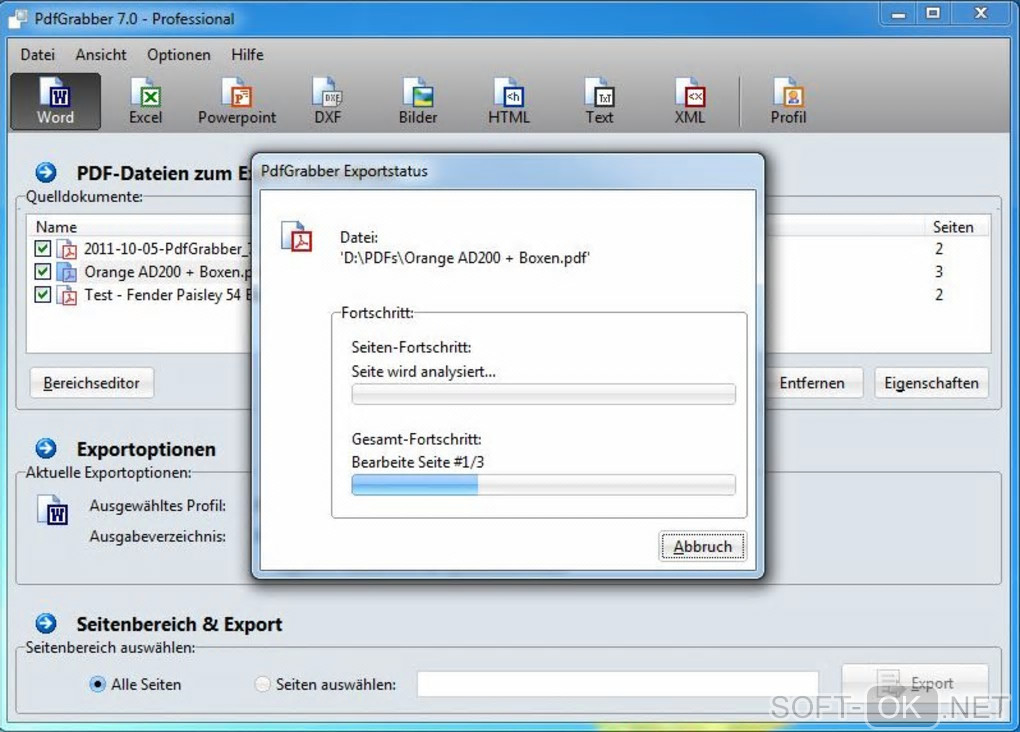Click the arrow icon beside Seitenbereich & Export
This screenshot has width=1020, height=732.
[46, 623]
